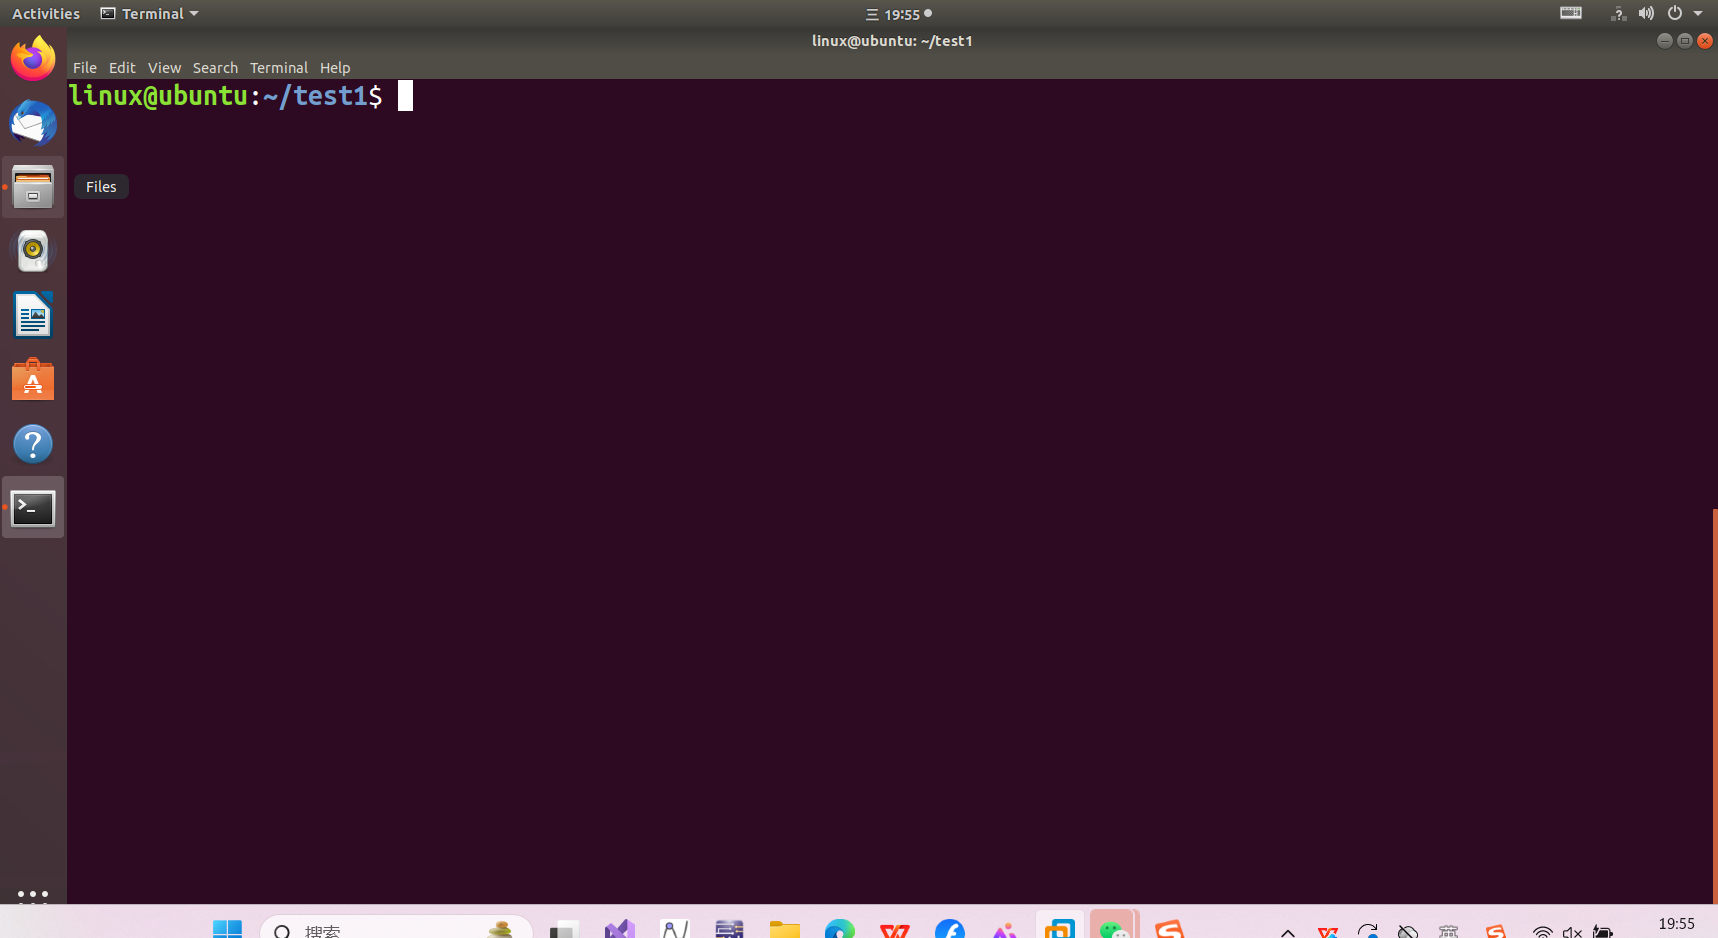Open the File menu in Terminal
1718x938 pixels.
click(x=85, y=67)
